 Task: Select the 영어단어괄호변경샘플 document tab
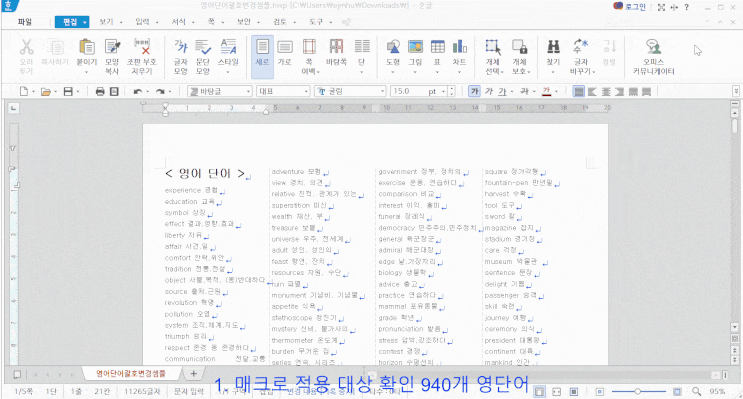click(x=131, y=373)
